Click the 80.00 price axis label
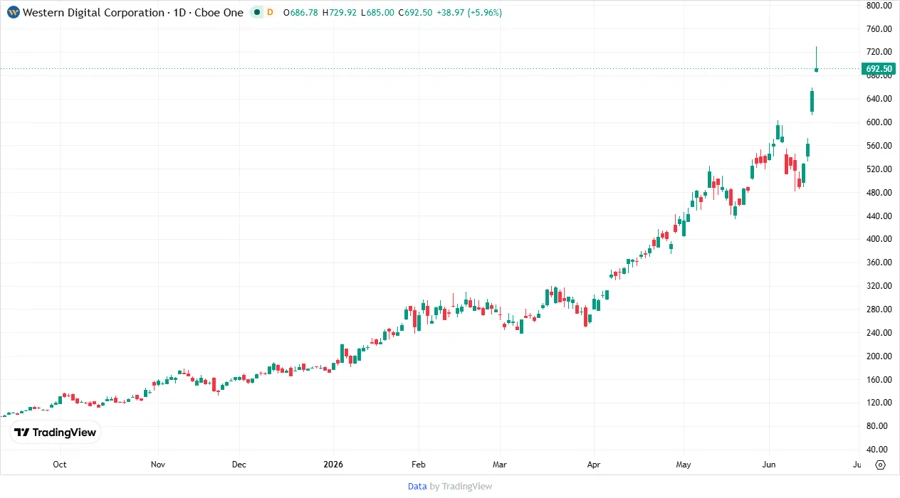900x498 pixels. click(879, 426)
